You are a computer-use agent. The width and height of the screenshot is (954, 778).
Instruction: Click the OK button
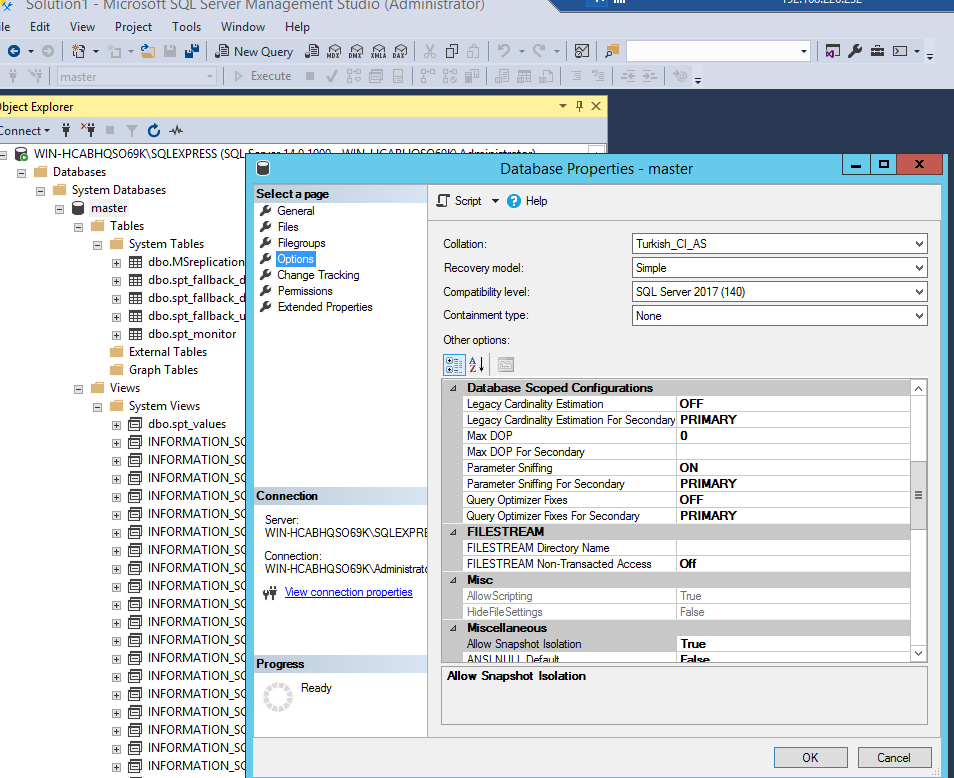pos(810,757)
